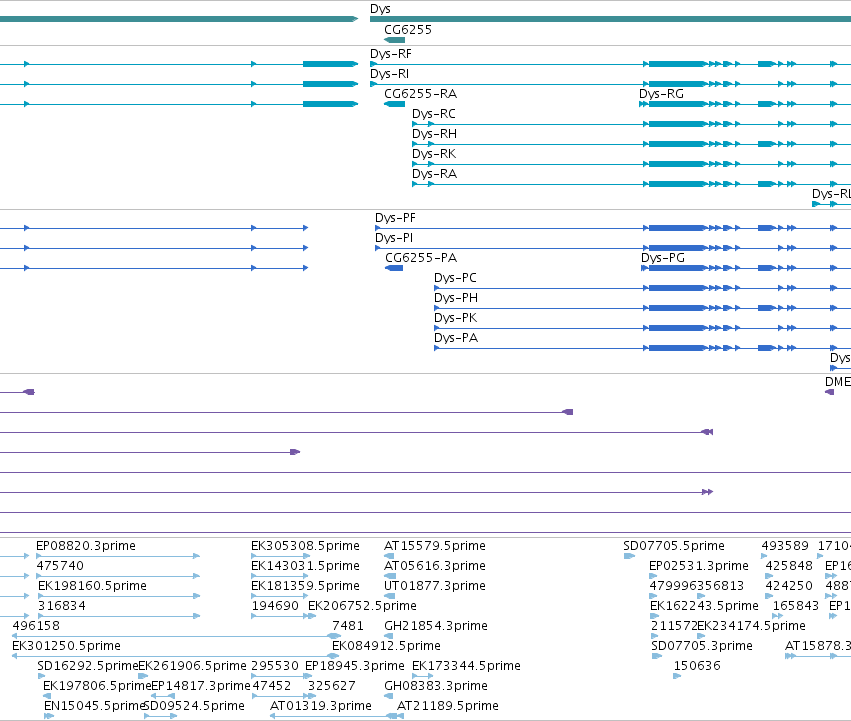Open EST SD16292.5prime
Image resolution: width=851 pixels, height=721 pixels.
(88, 666)
